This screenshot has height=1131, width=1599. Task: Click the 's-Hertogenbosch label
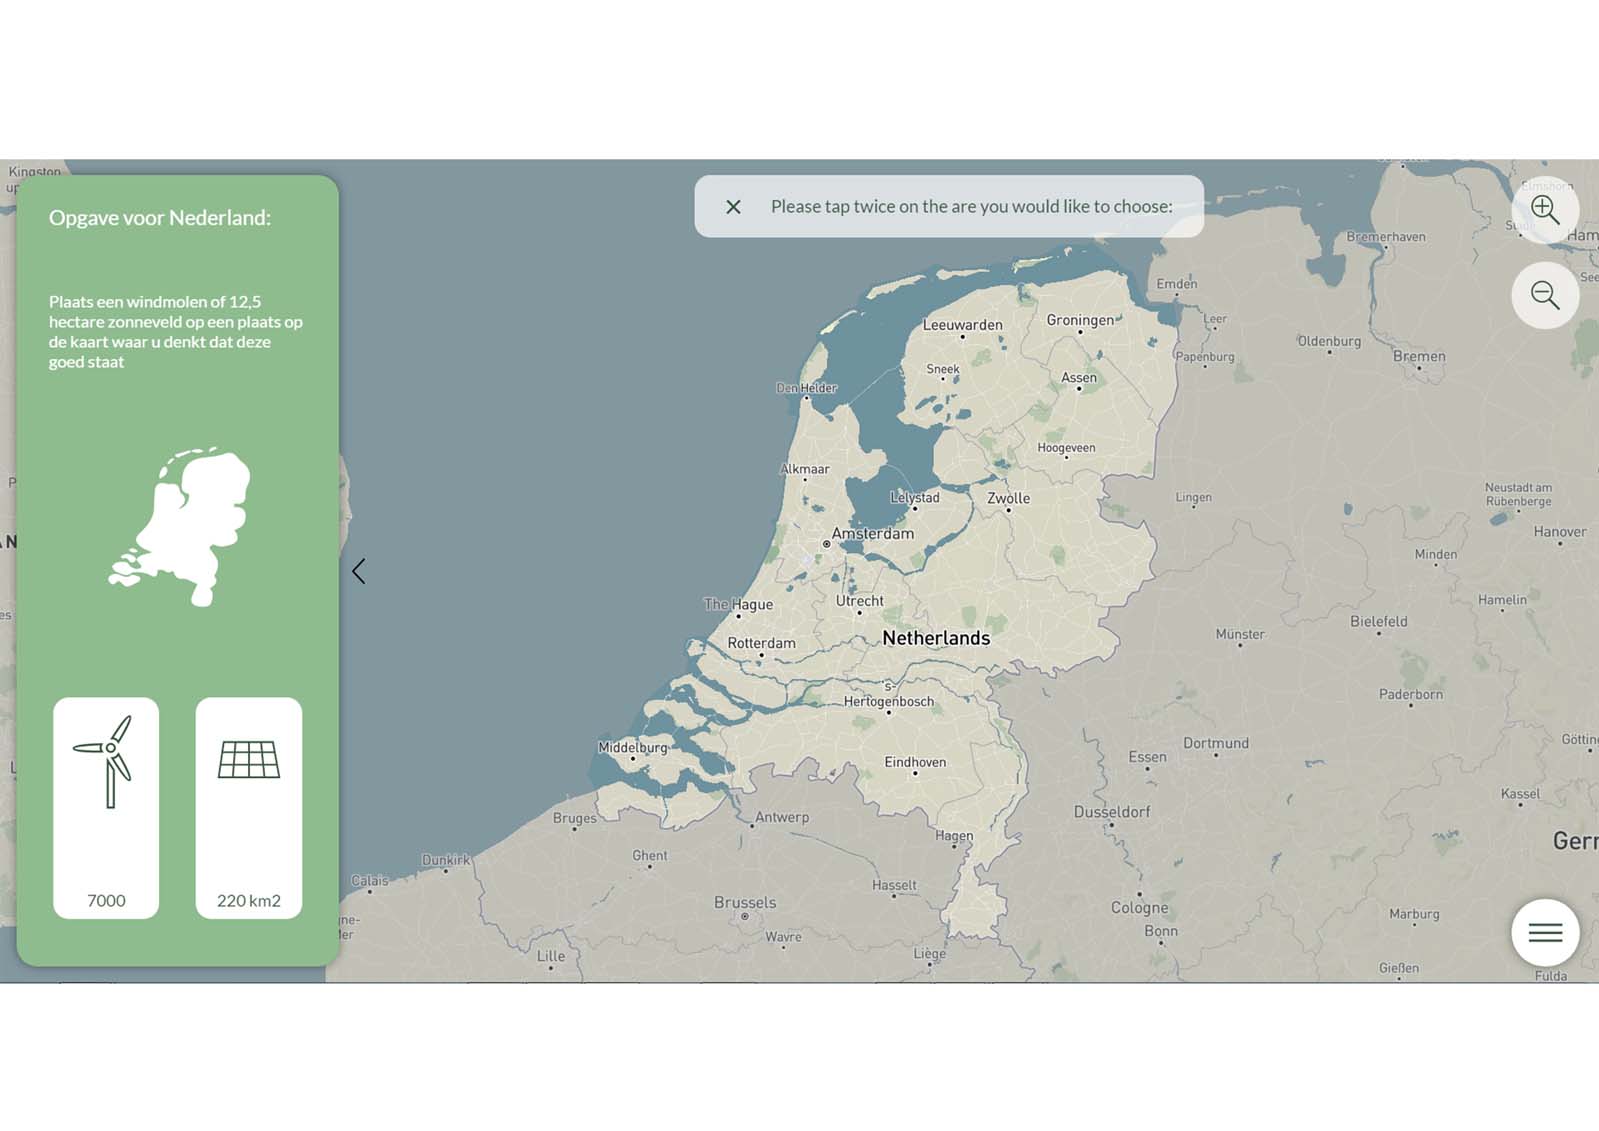(x=889, y=694)
